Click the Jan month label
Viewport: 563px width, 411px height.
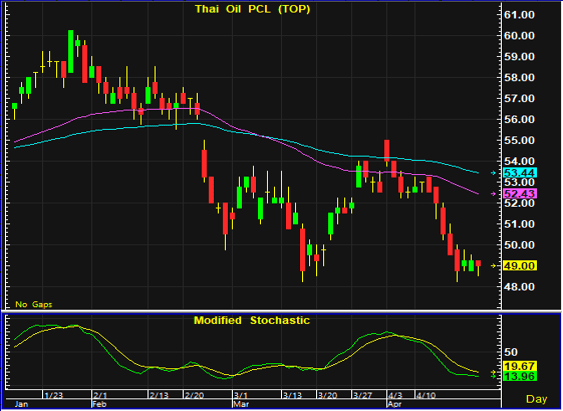point(21,405)
